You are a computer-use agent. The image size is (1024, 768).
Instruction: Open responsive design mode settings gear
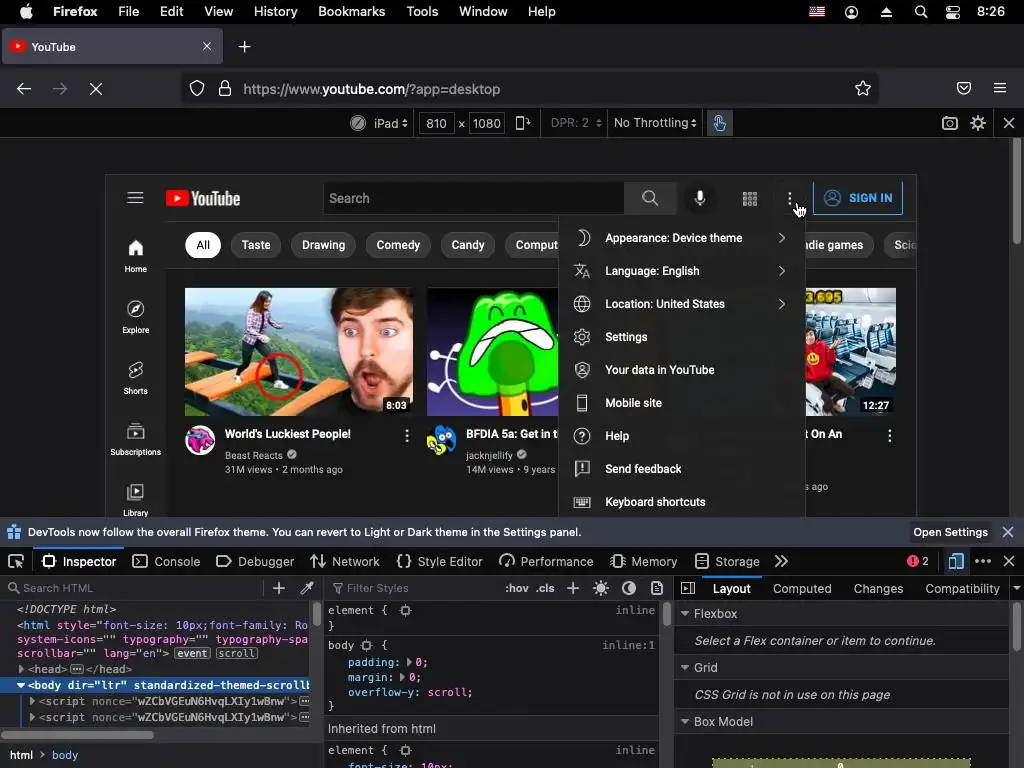[x=978, y=123]
